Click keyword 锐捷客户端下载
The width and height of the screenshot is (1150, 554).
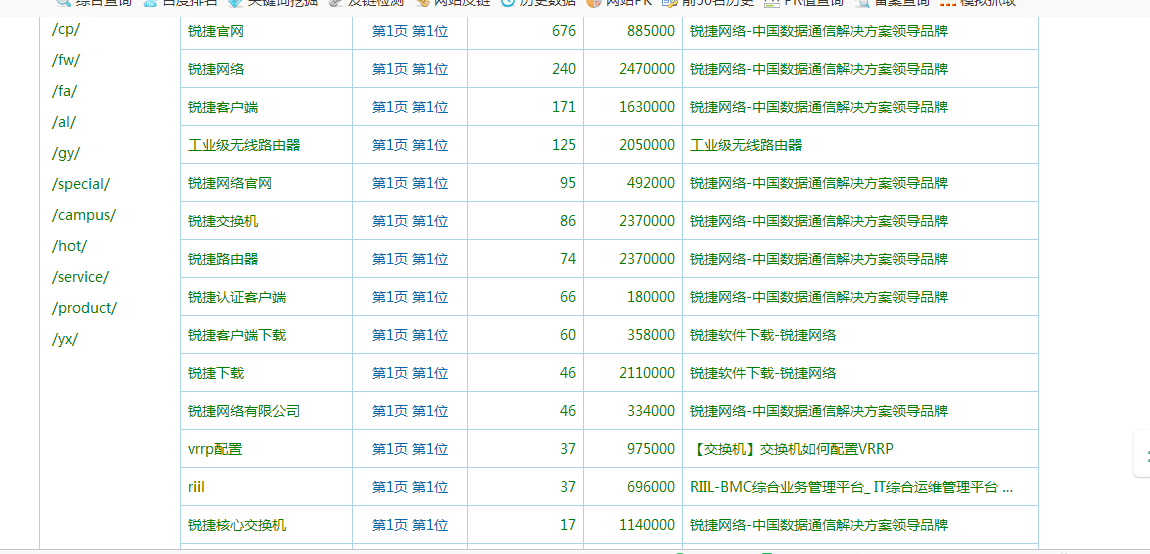point(237,335)
